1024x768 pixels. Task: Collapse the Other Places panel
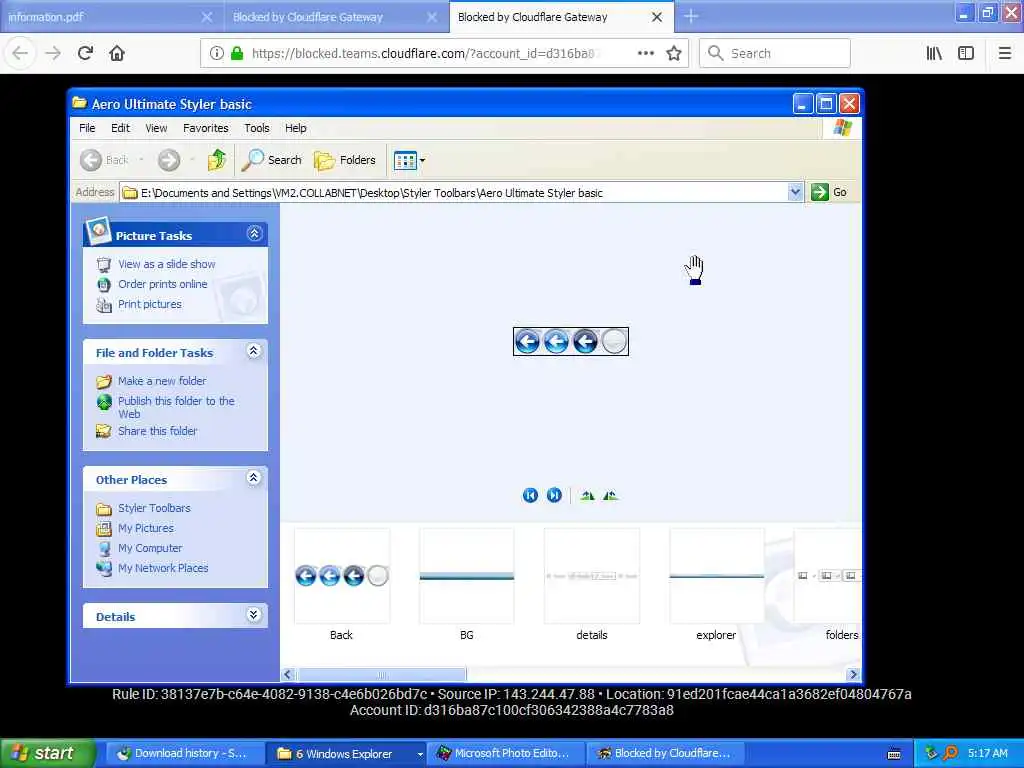[x=254, y=478]
